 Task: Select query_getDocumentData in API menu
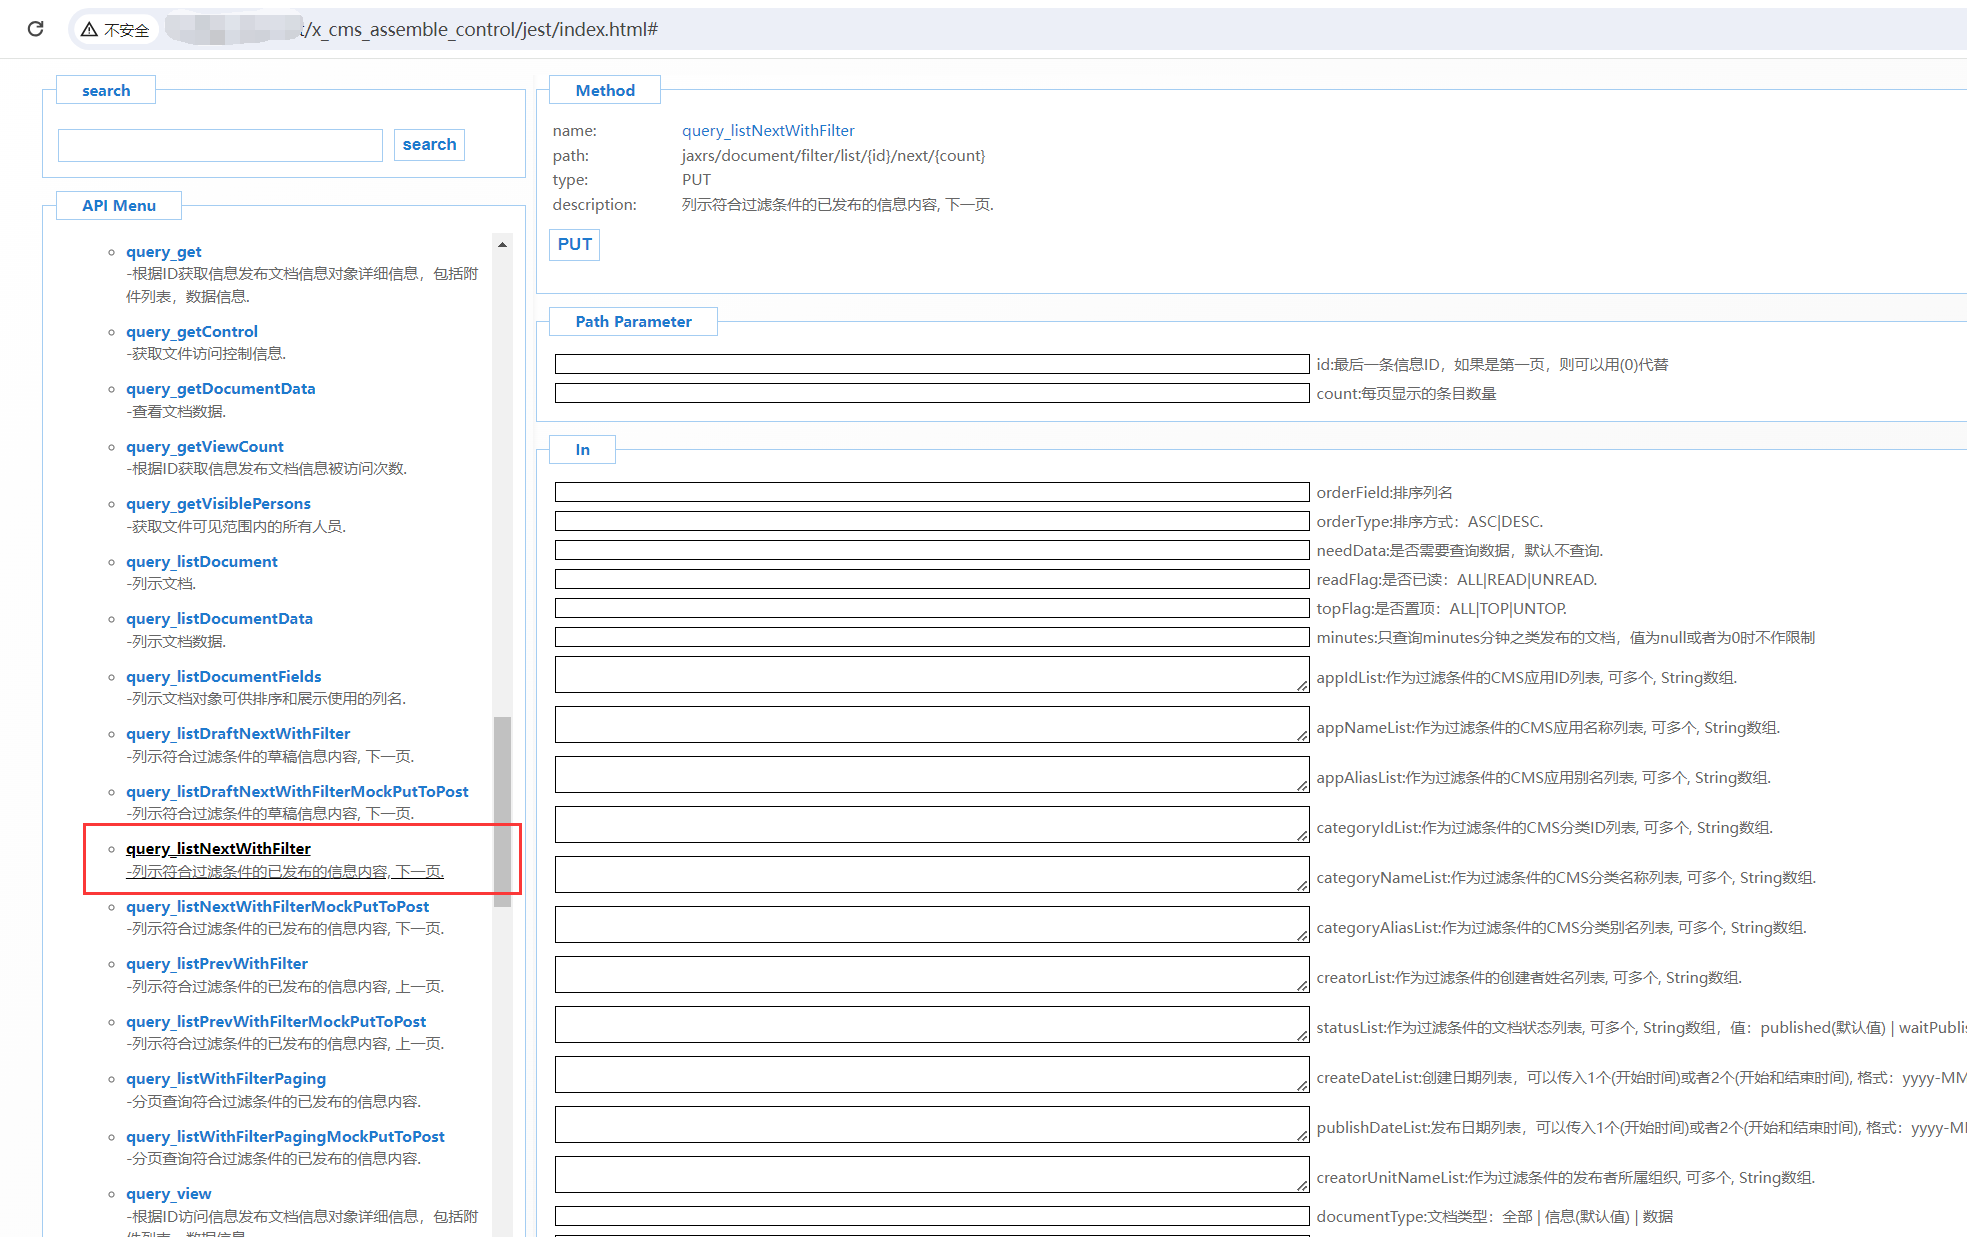point(220,389)
